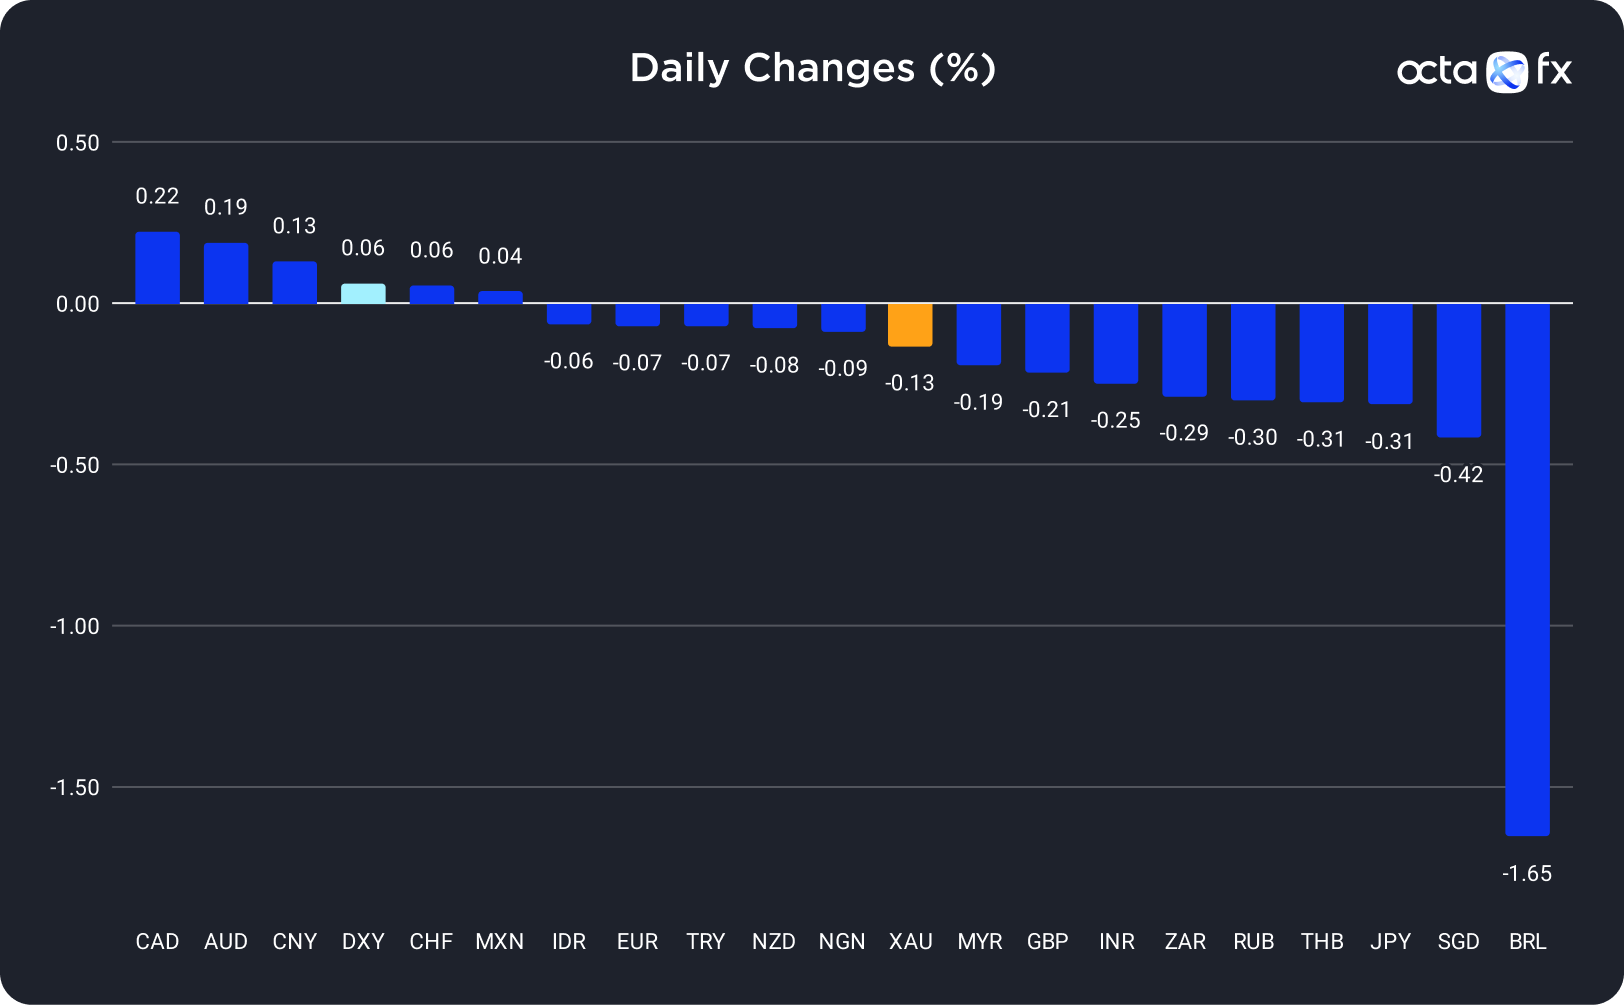Select the MXN axis label
The image size is (1624, 1005).
click(x=500, y=941)
